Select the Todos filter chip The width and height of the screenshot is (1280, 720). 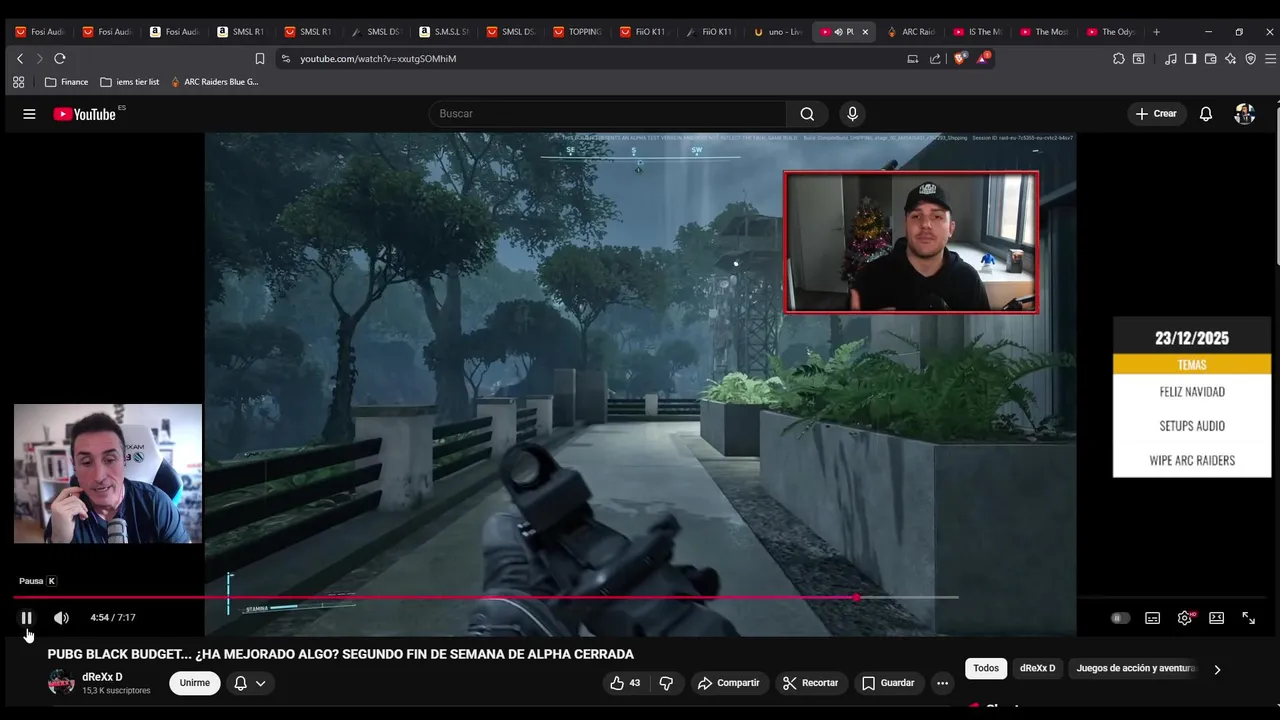[x=986, y=668]
